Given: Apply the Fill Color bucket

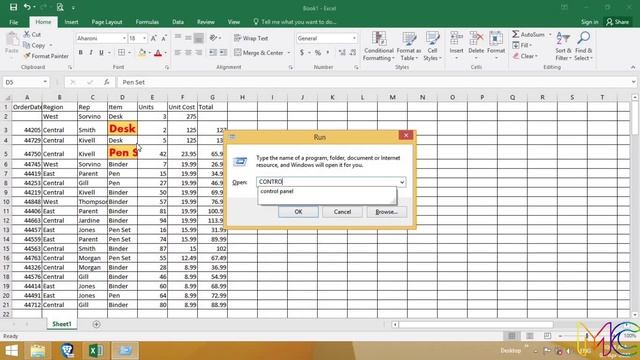Looking at the screenshot, I should point(142,53).
